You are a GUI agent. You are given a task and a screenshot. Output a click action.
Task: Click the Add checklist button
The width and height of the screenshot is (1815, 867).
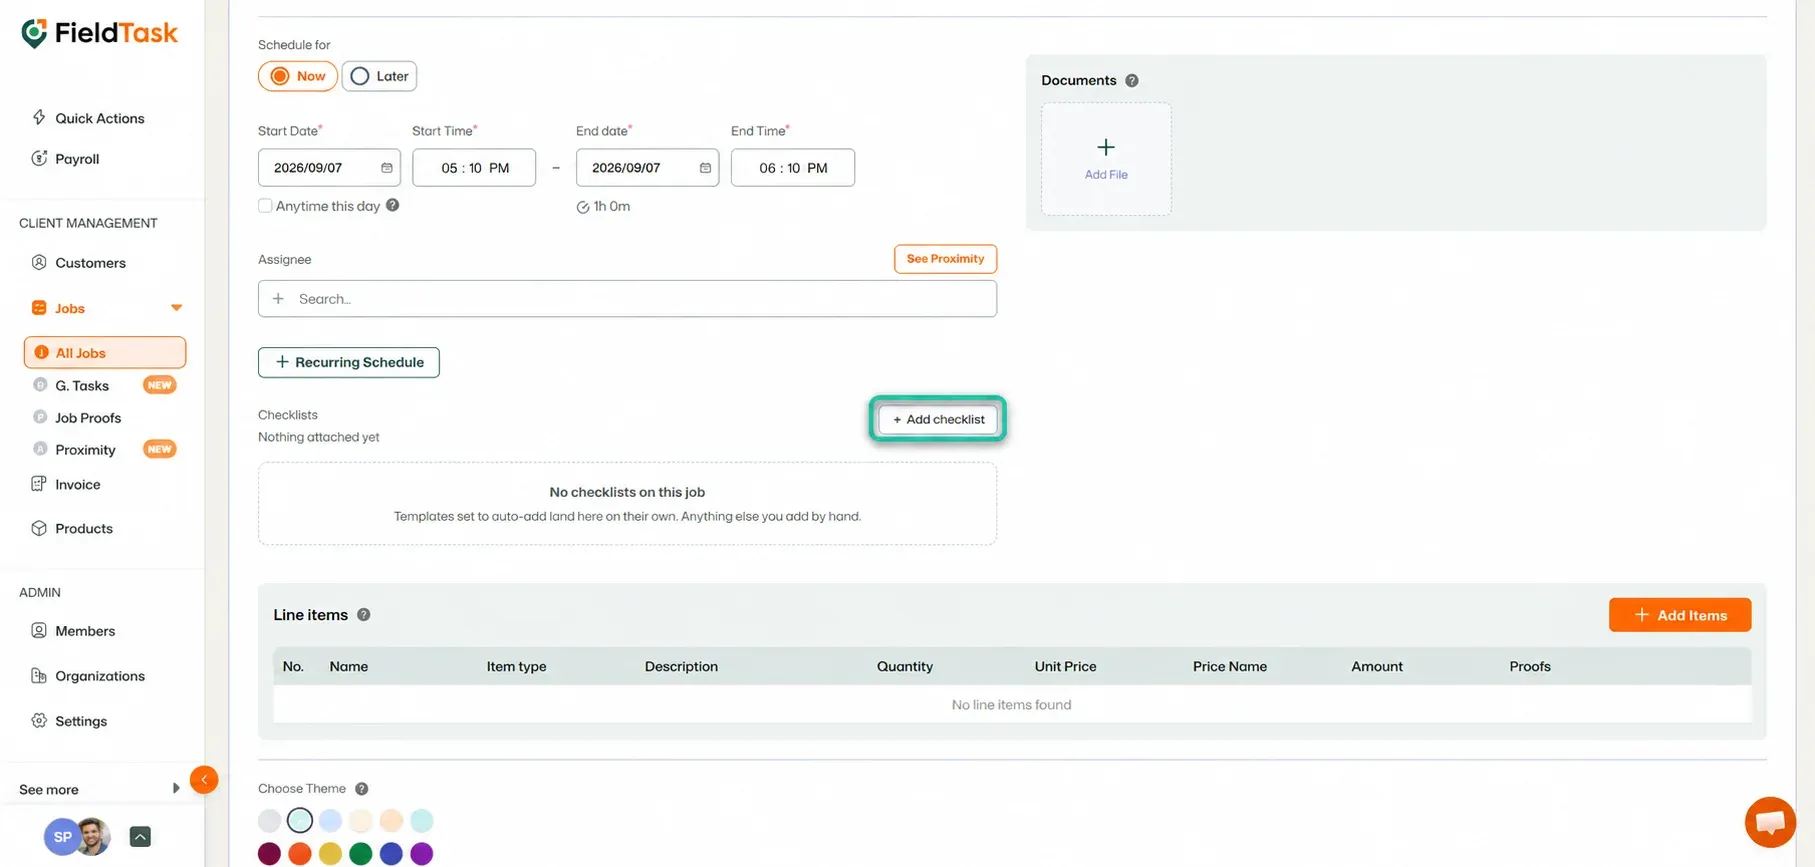coord(938,419)
